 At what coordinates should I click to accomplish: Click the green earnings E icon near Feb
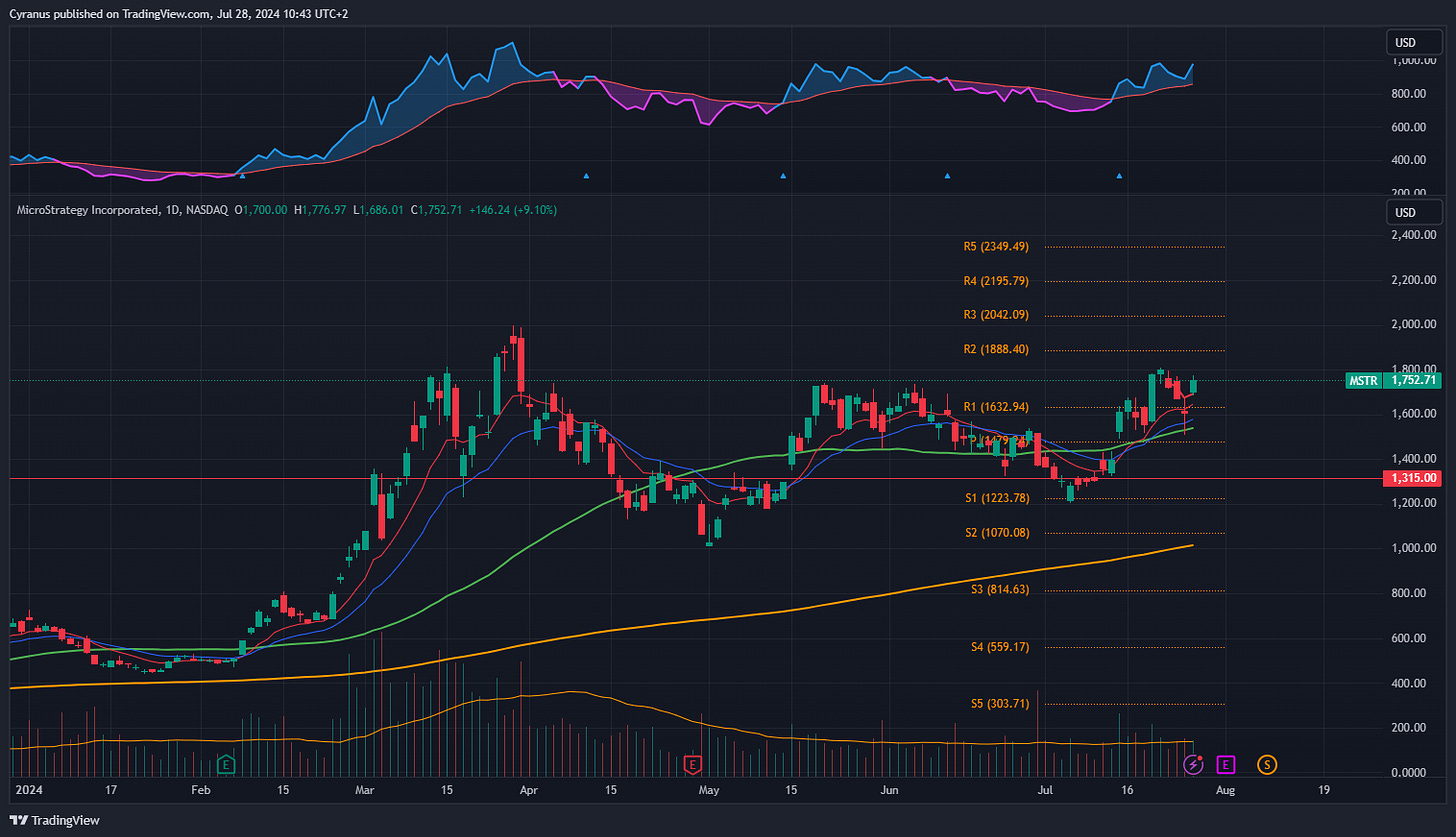click(x=227, y=765)
